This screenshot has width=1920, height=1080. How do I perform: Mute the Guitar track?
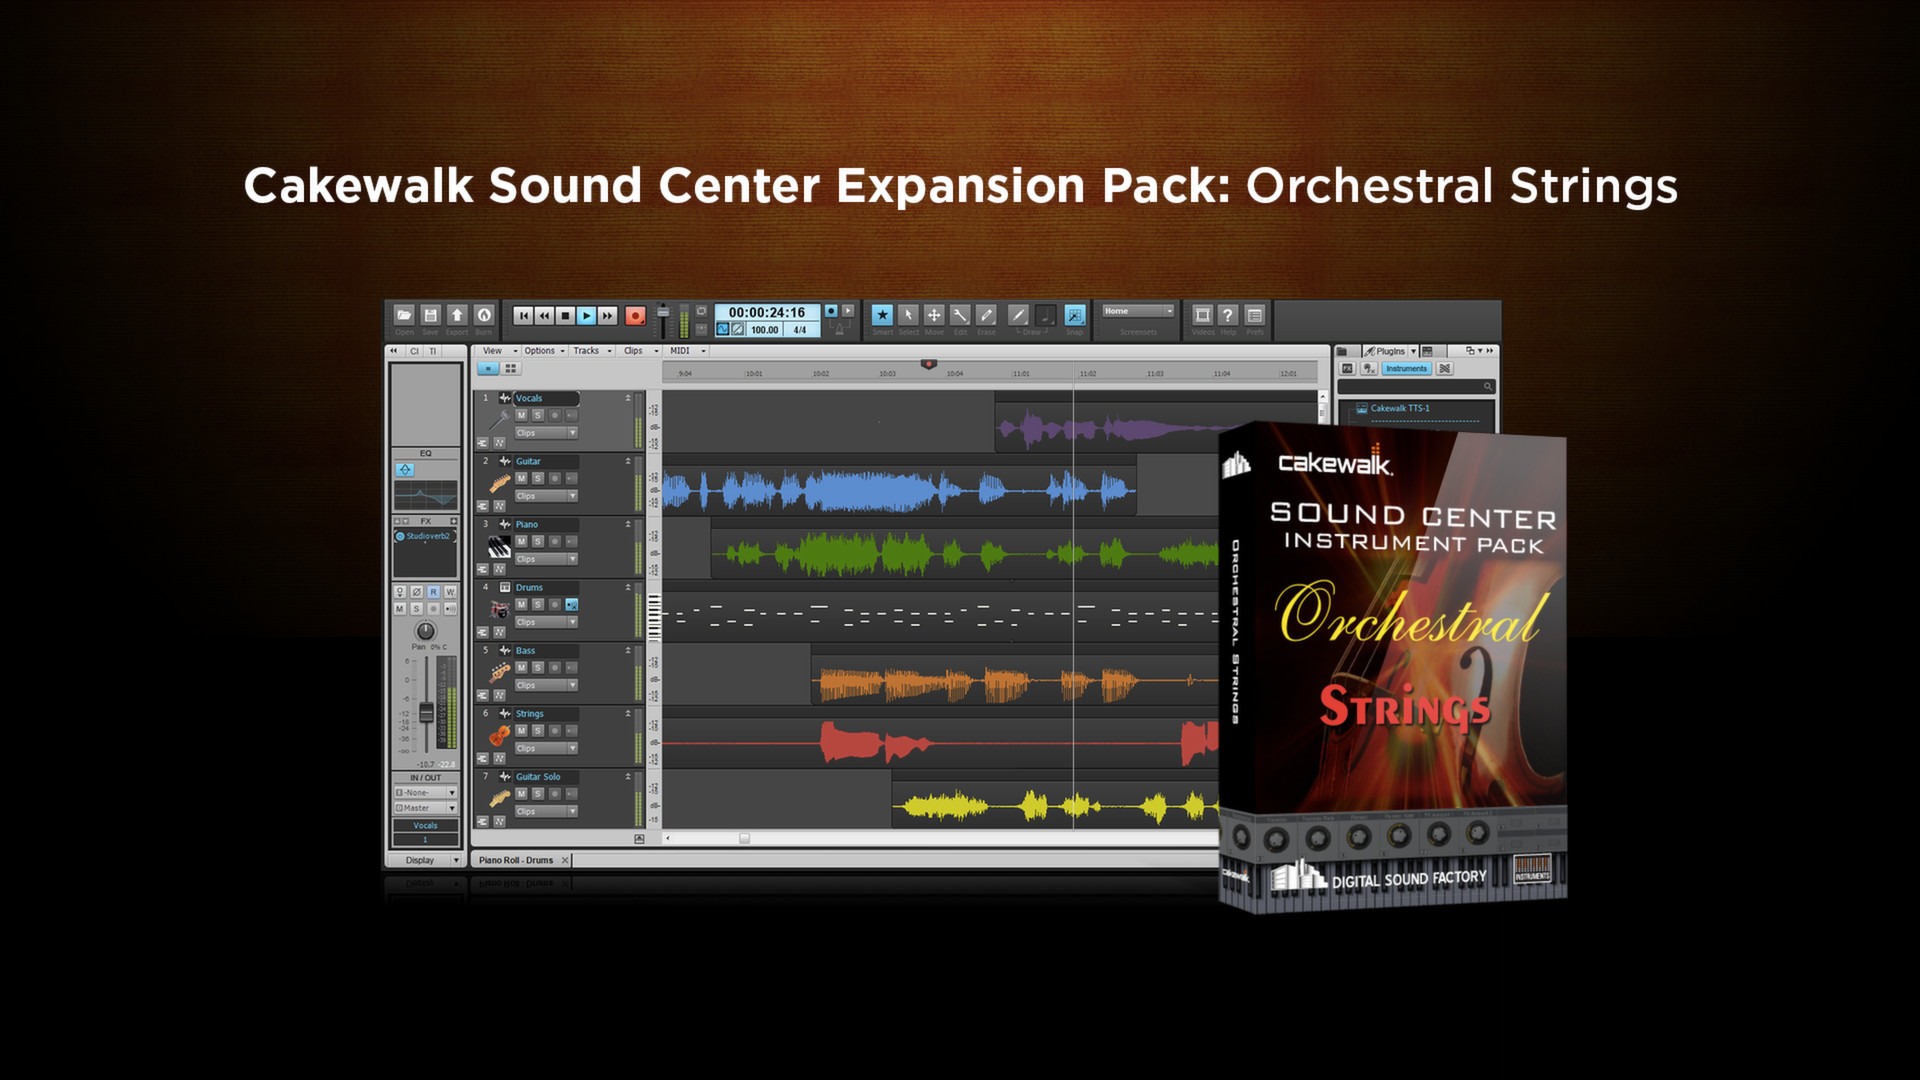[521, 479]
